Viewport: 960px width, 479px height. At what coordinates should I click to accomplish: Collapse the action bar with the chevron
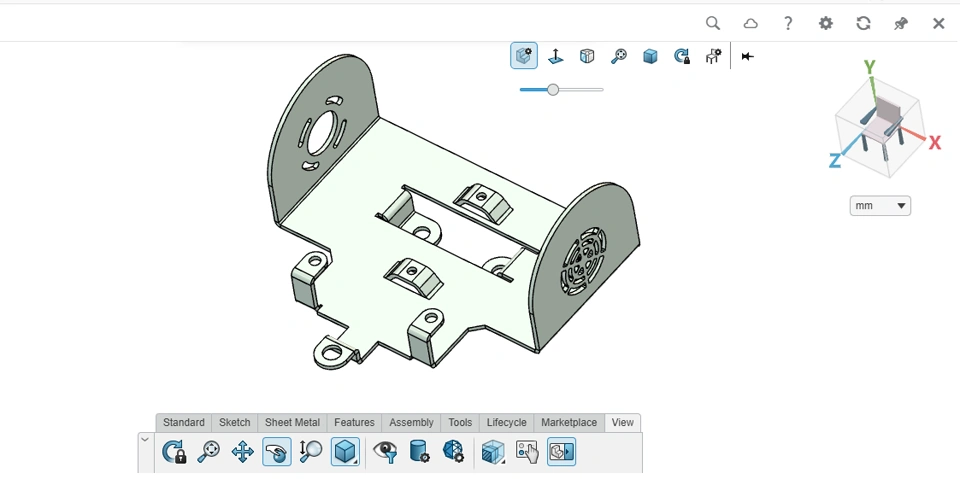[145, 439]
